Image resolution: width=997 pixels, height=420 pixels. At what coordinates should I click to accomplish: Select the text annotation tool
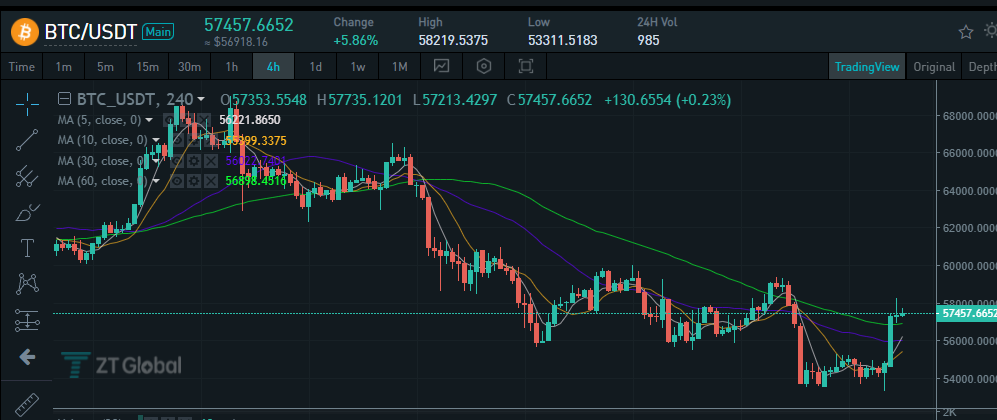pos(27,248)
